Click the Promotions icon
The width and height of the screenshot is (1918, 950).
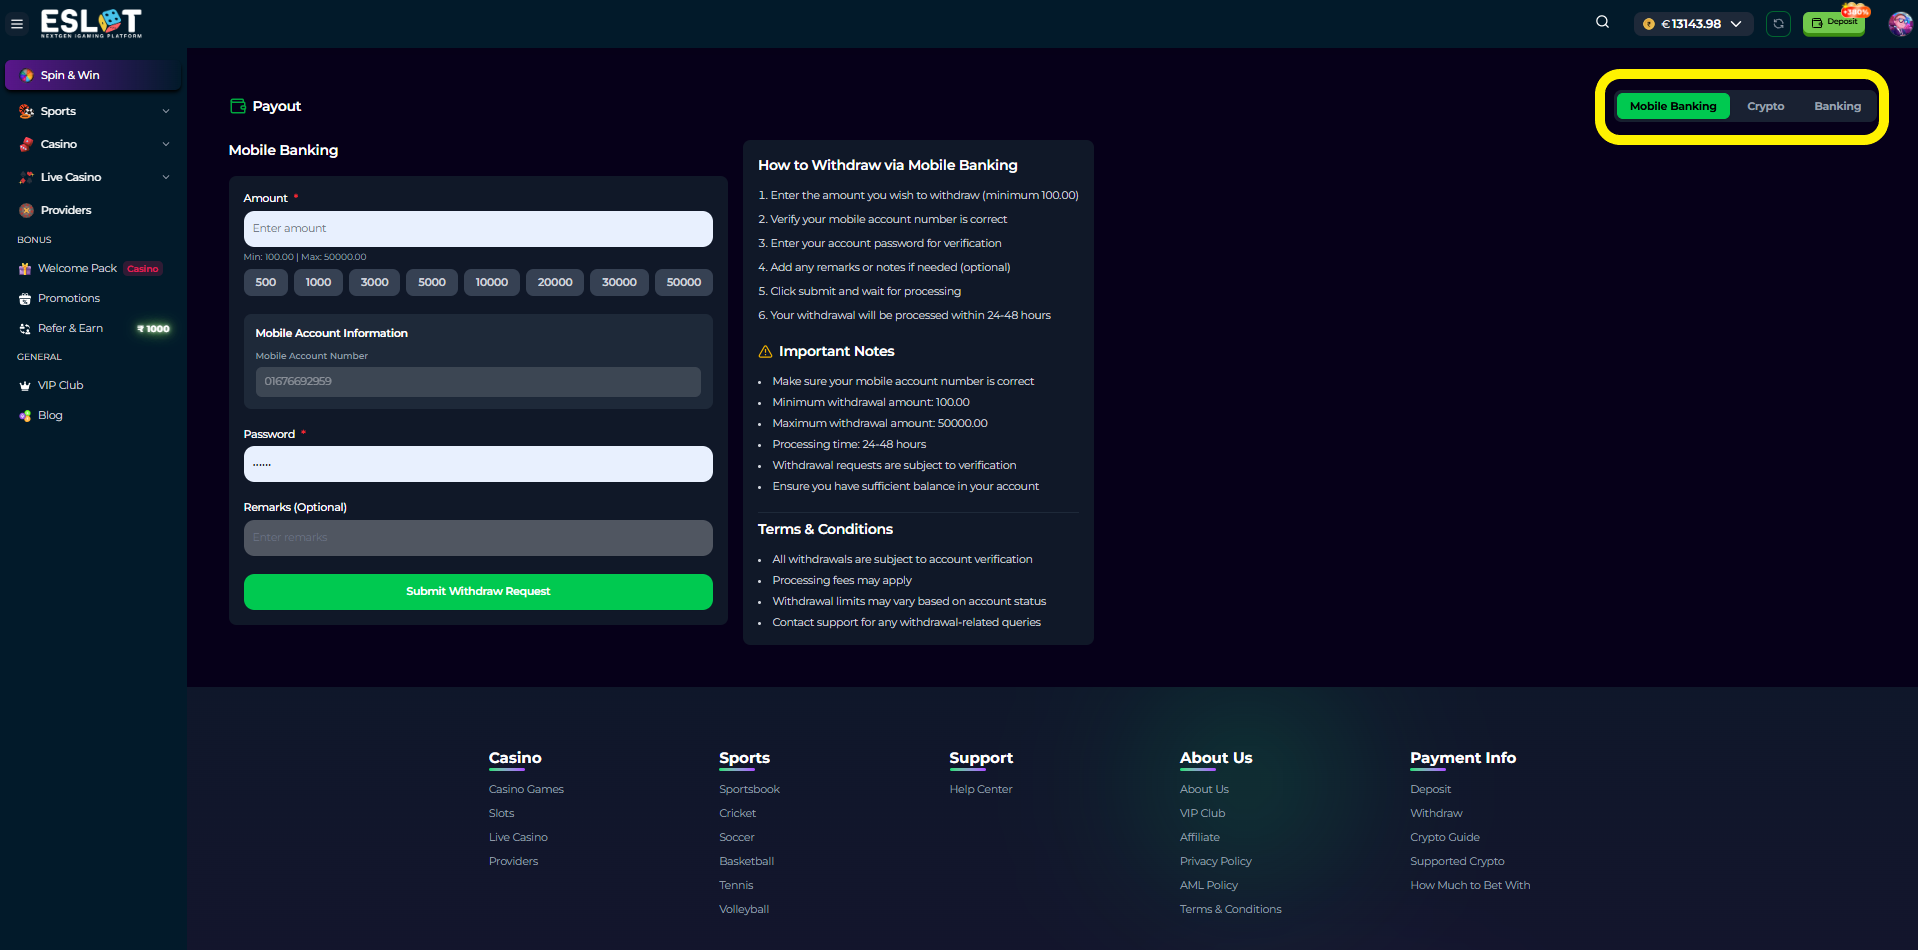point(25,298)
